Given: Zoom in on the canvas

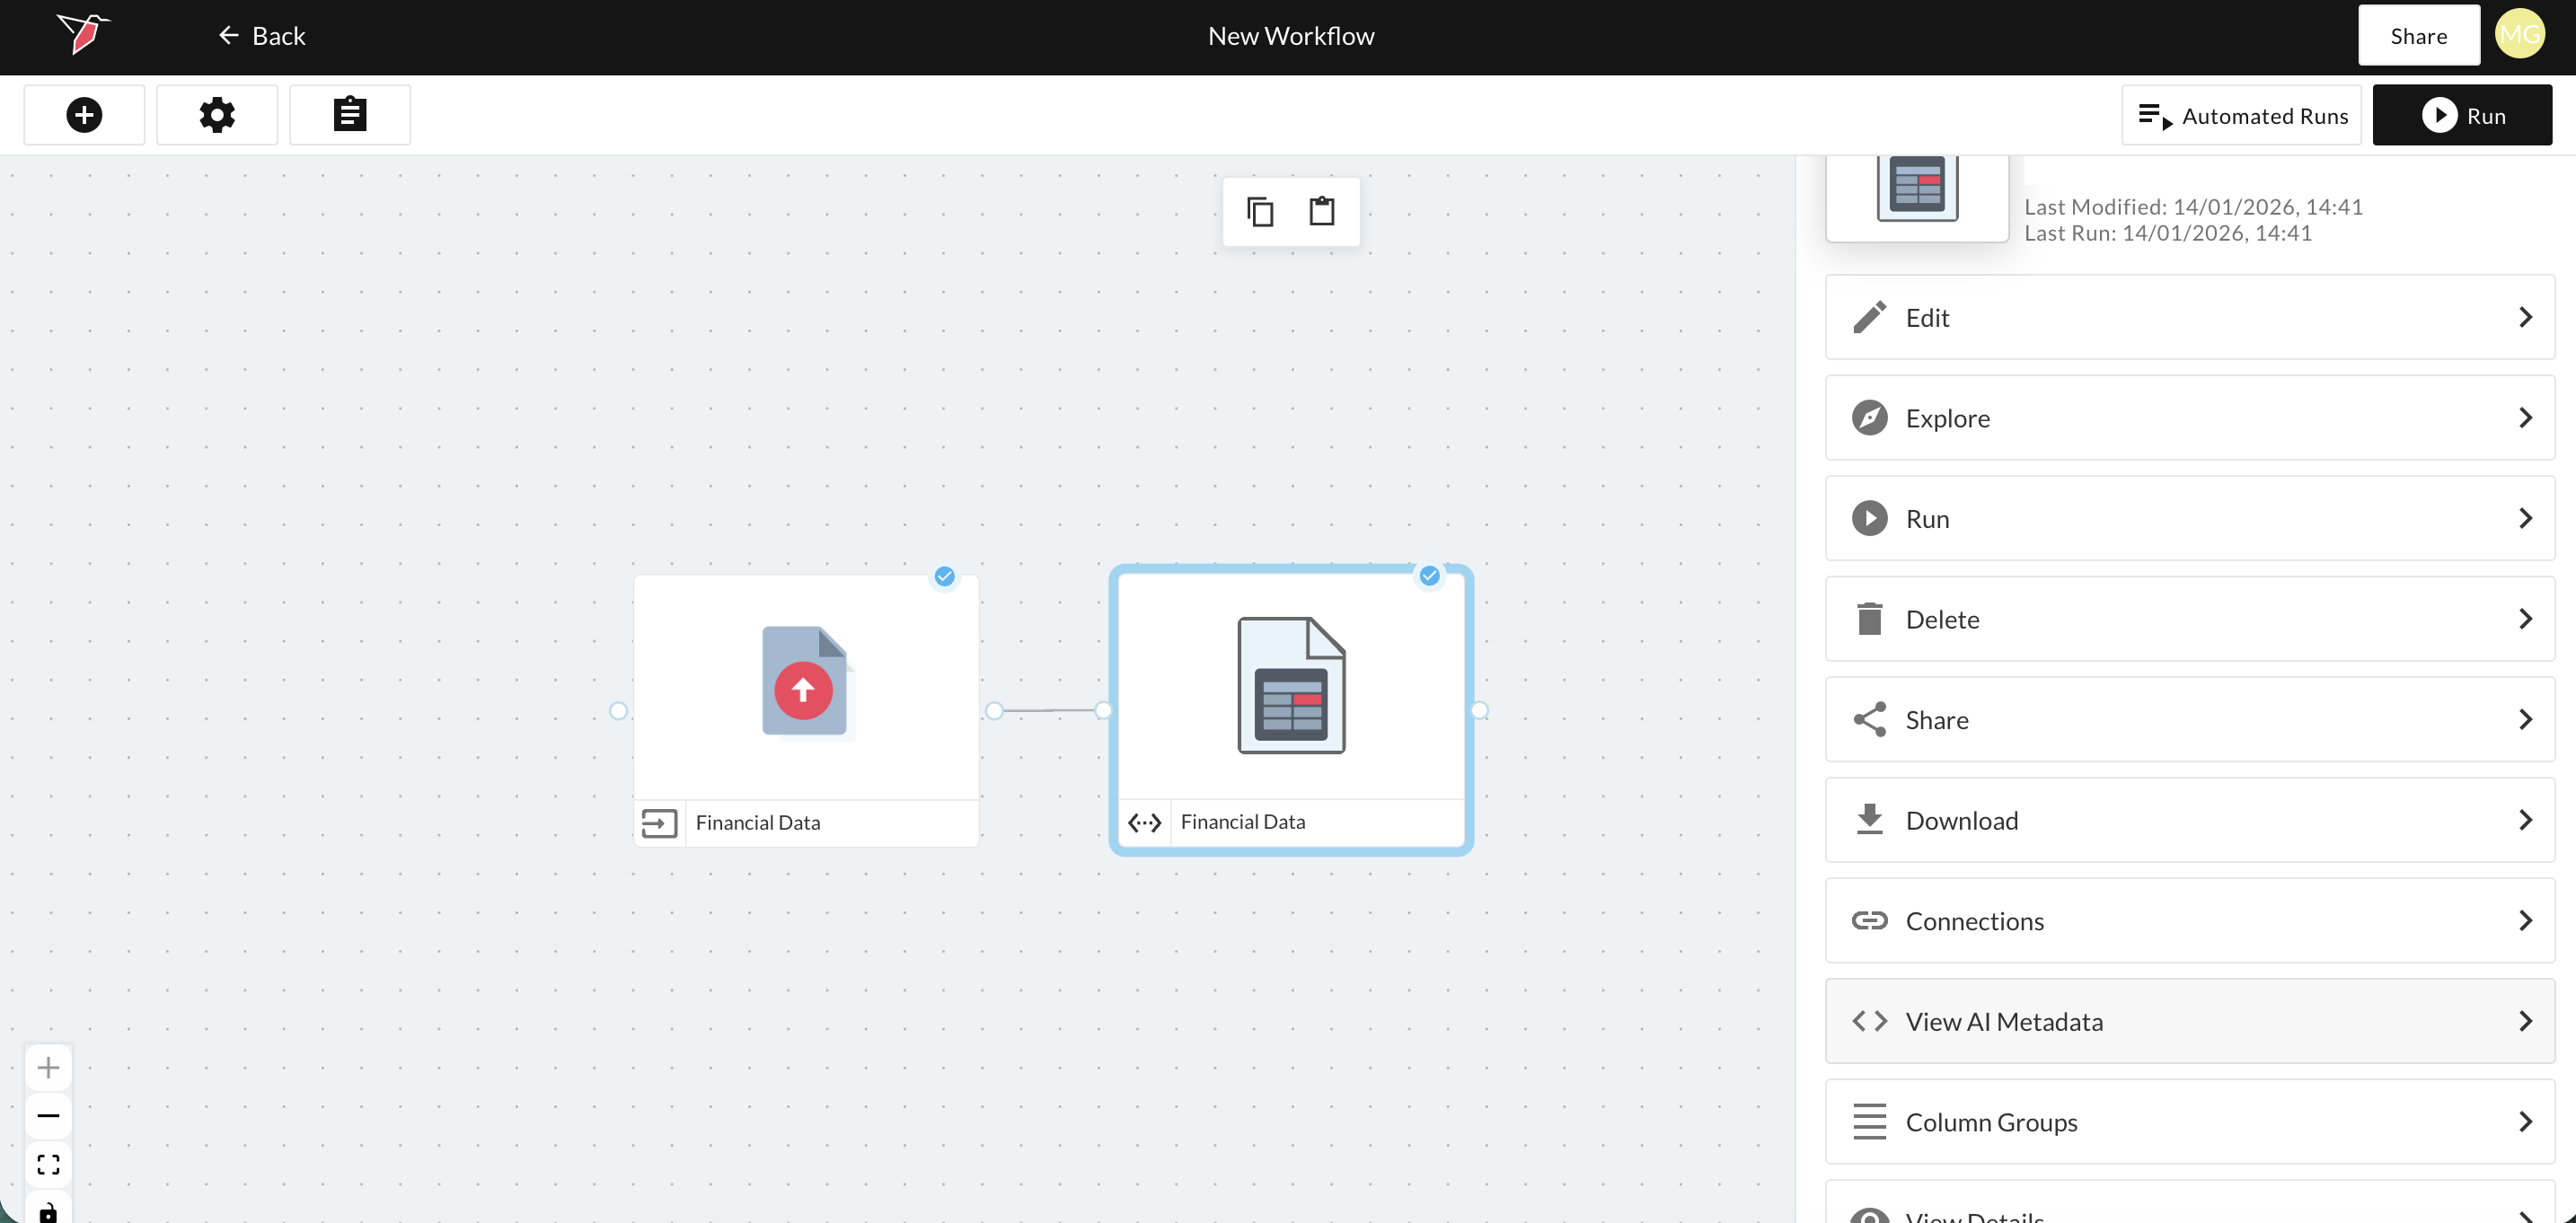Looking at the screenshot, I should (x=48, y=1068).
